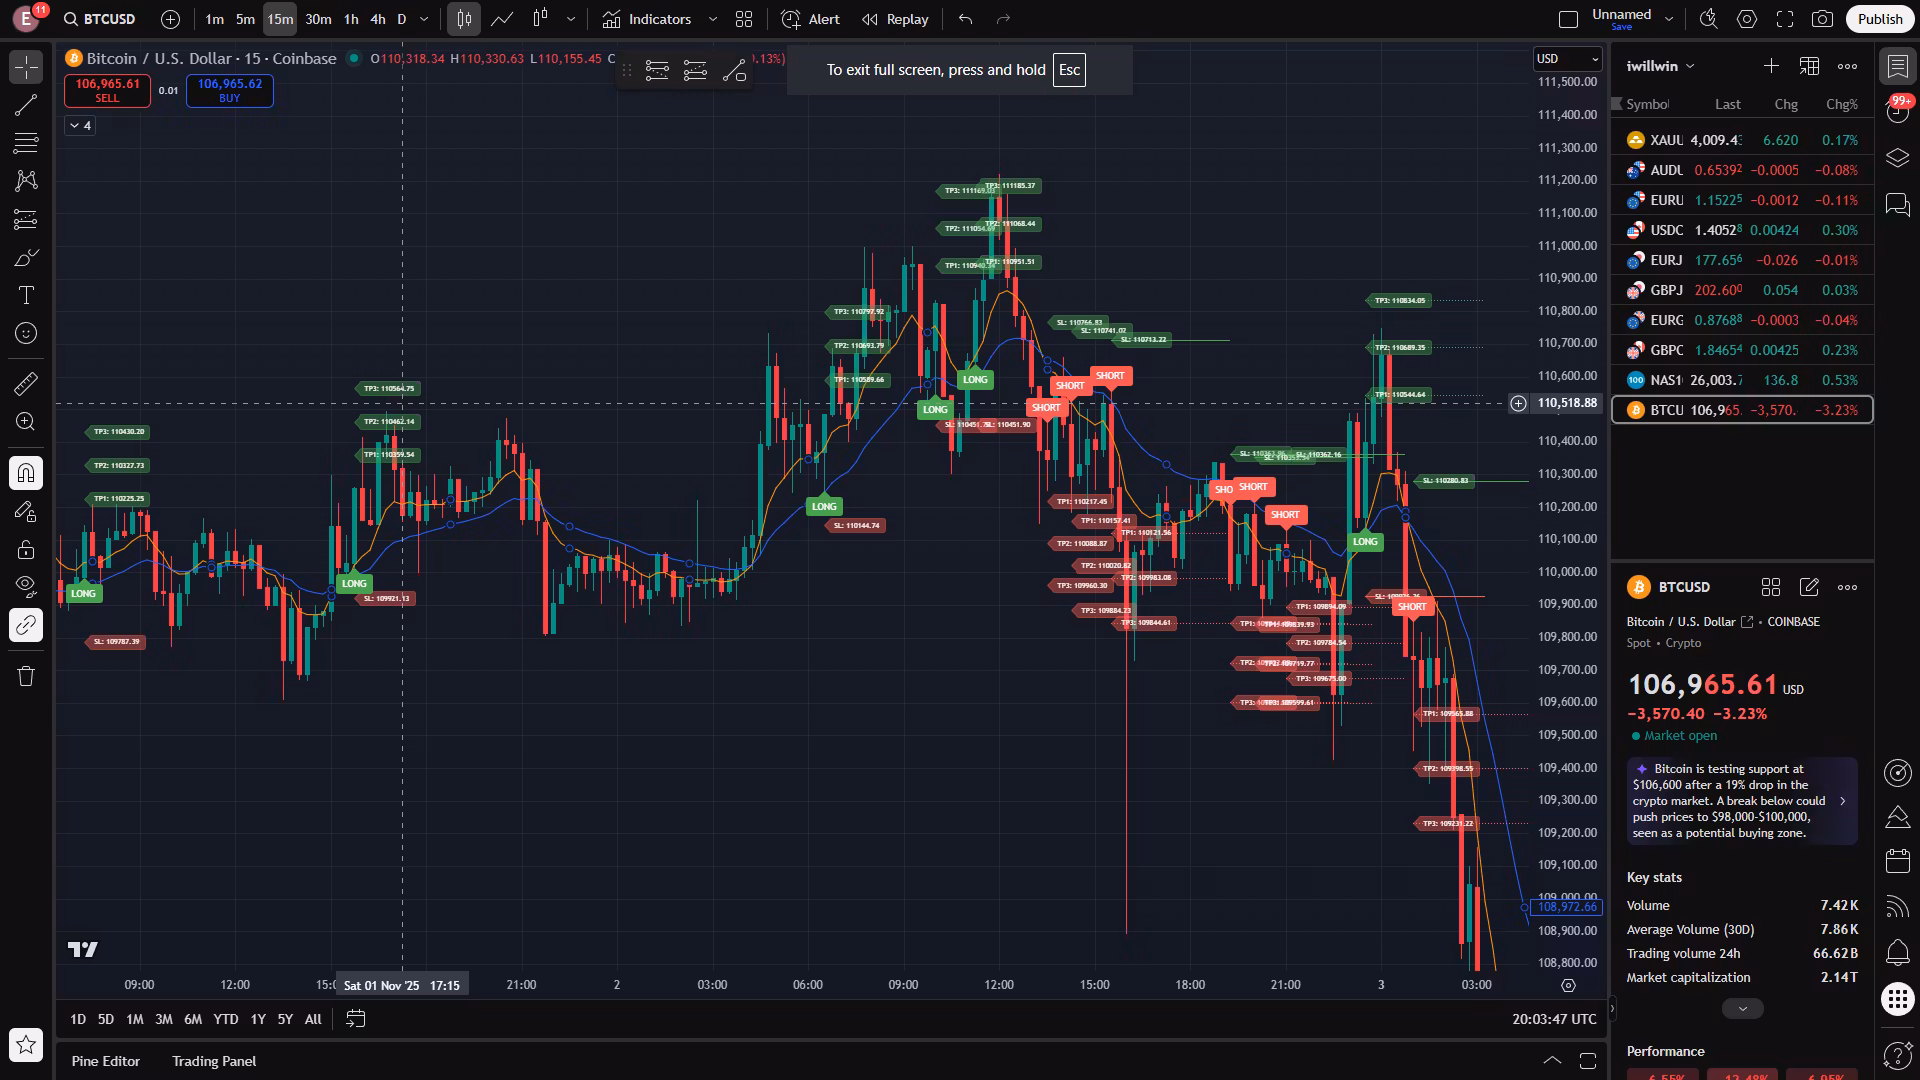Open the Alert creation dialog
Viewport: 1920px width, 1080px height.
coord(811,19)
